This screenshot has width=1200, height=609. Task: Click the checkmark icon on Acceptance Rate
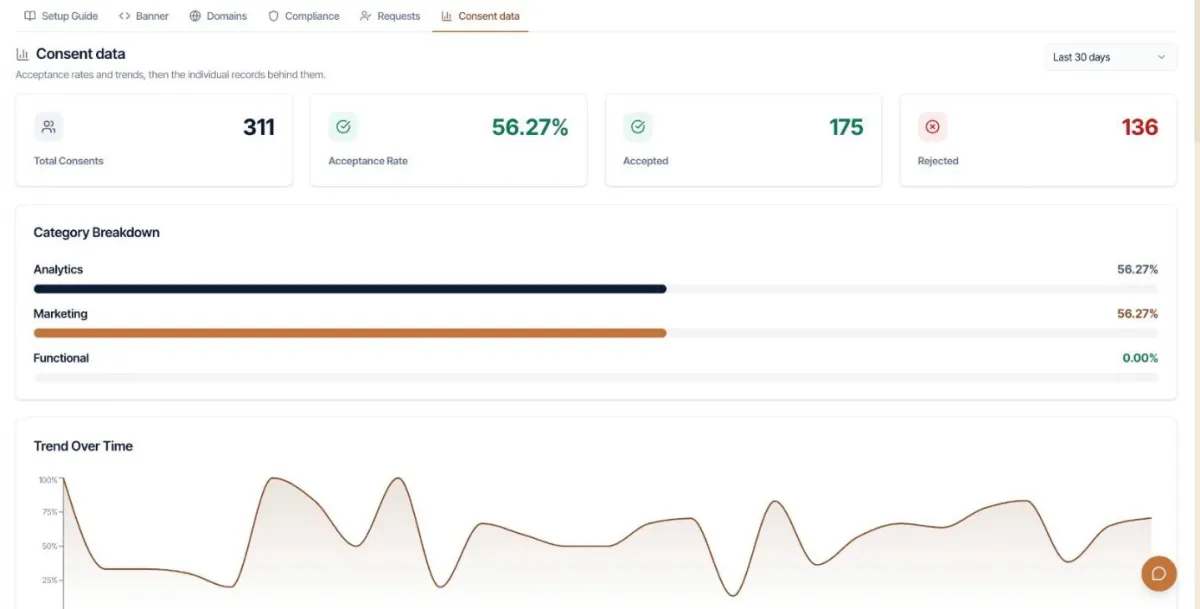tap(343, 127)
